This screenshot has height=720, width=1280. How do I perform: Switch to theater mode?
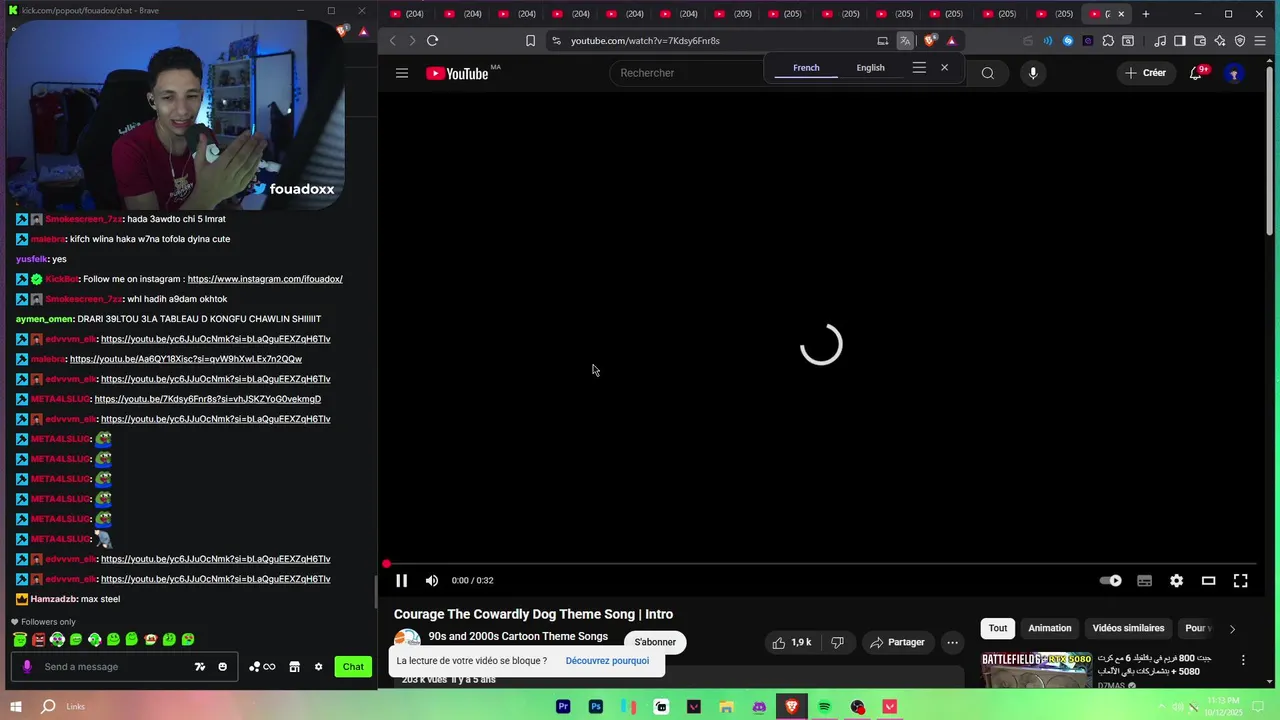(1208, 580)
